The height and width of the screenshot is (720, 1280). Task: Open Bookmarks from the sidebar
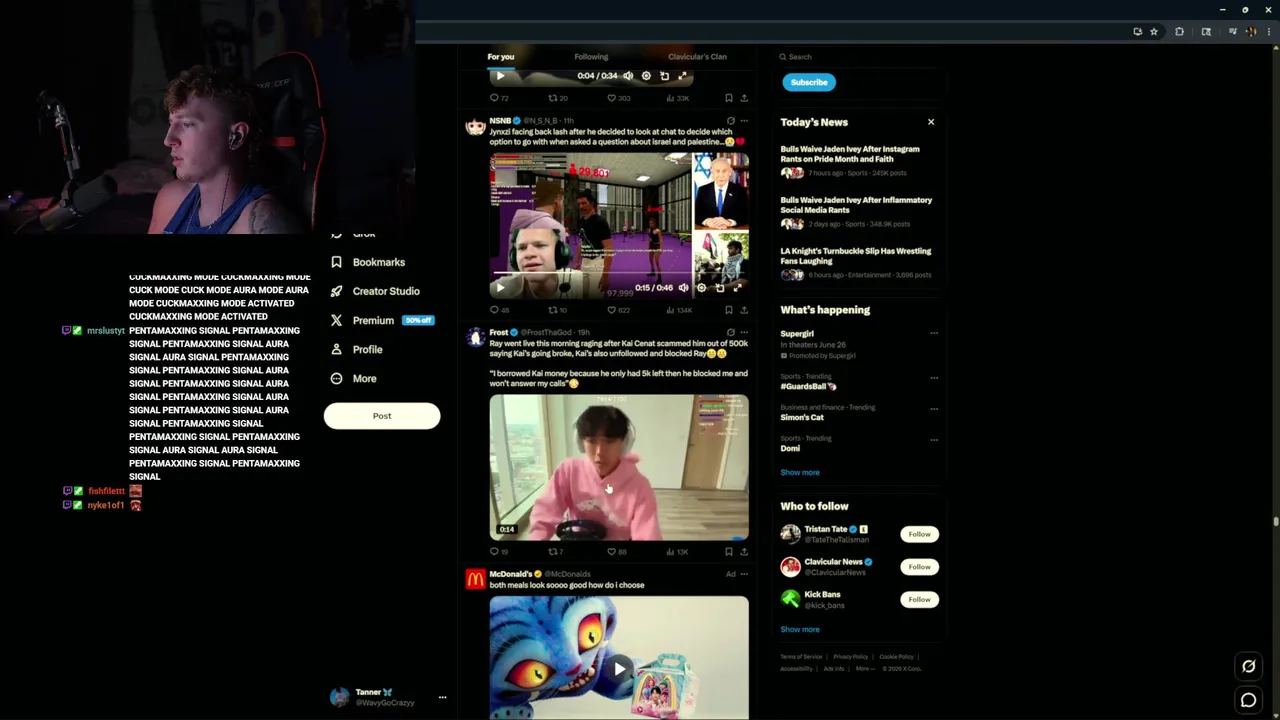(x=368, y=262)
